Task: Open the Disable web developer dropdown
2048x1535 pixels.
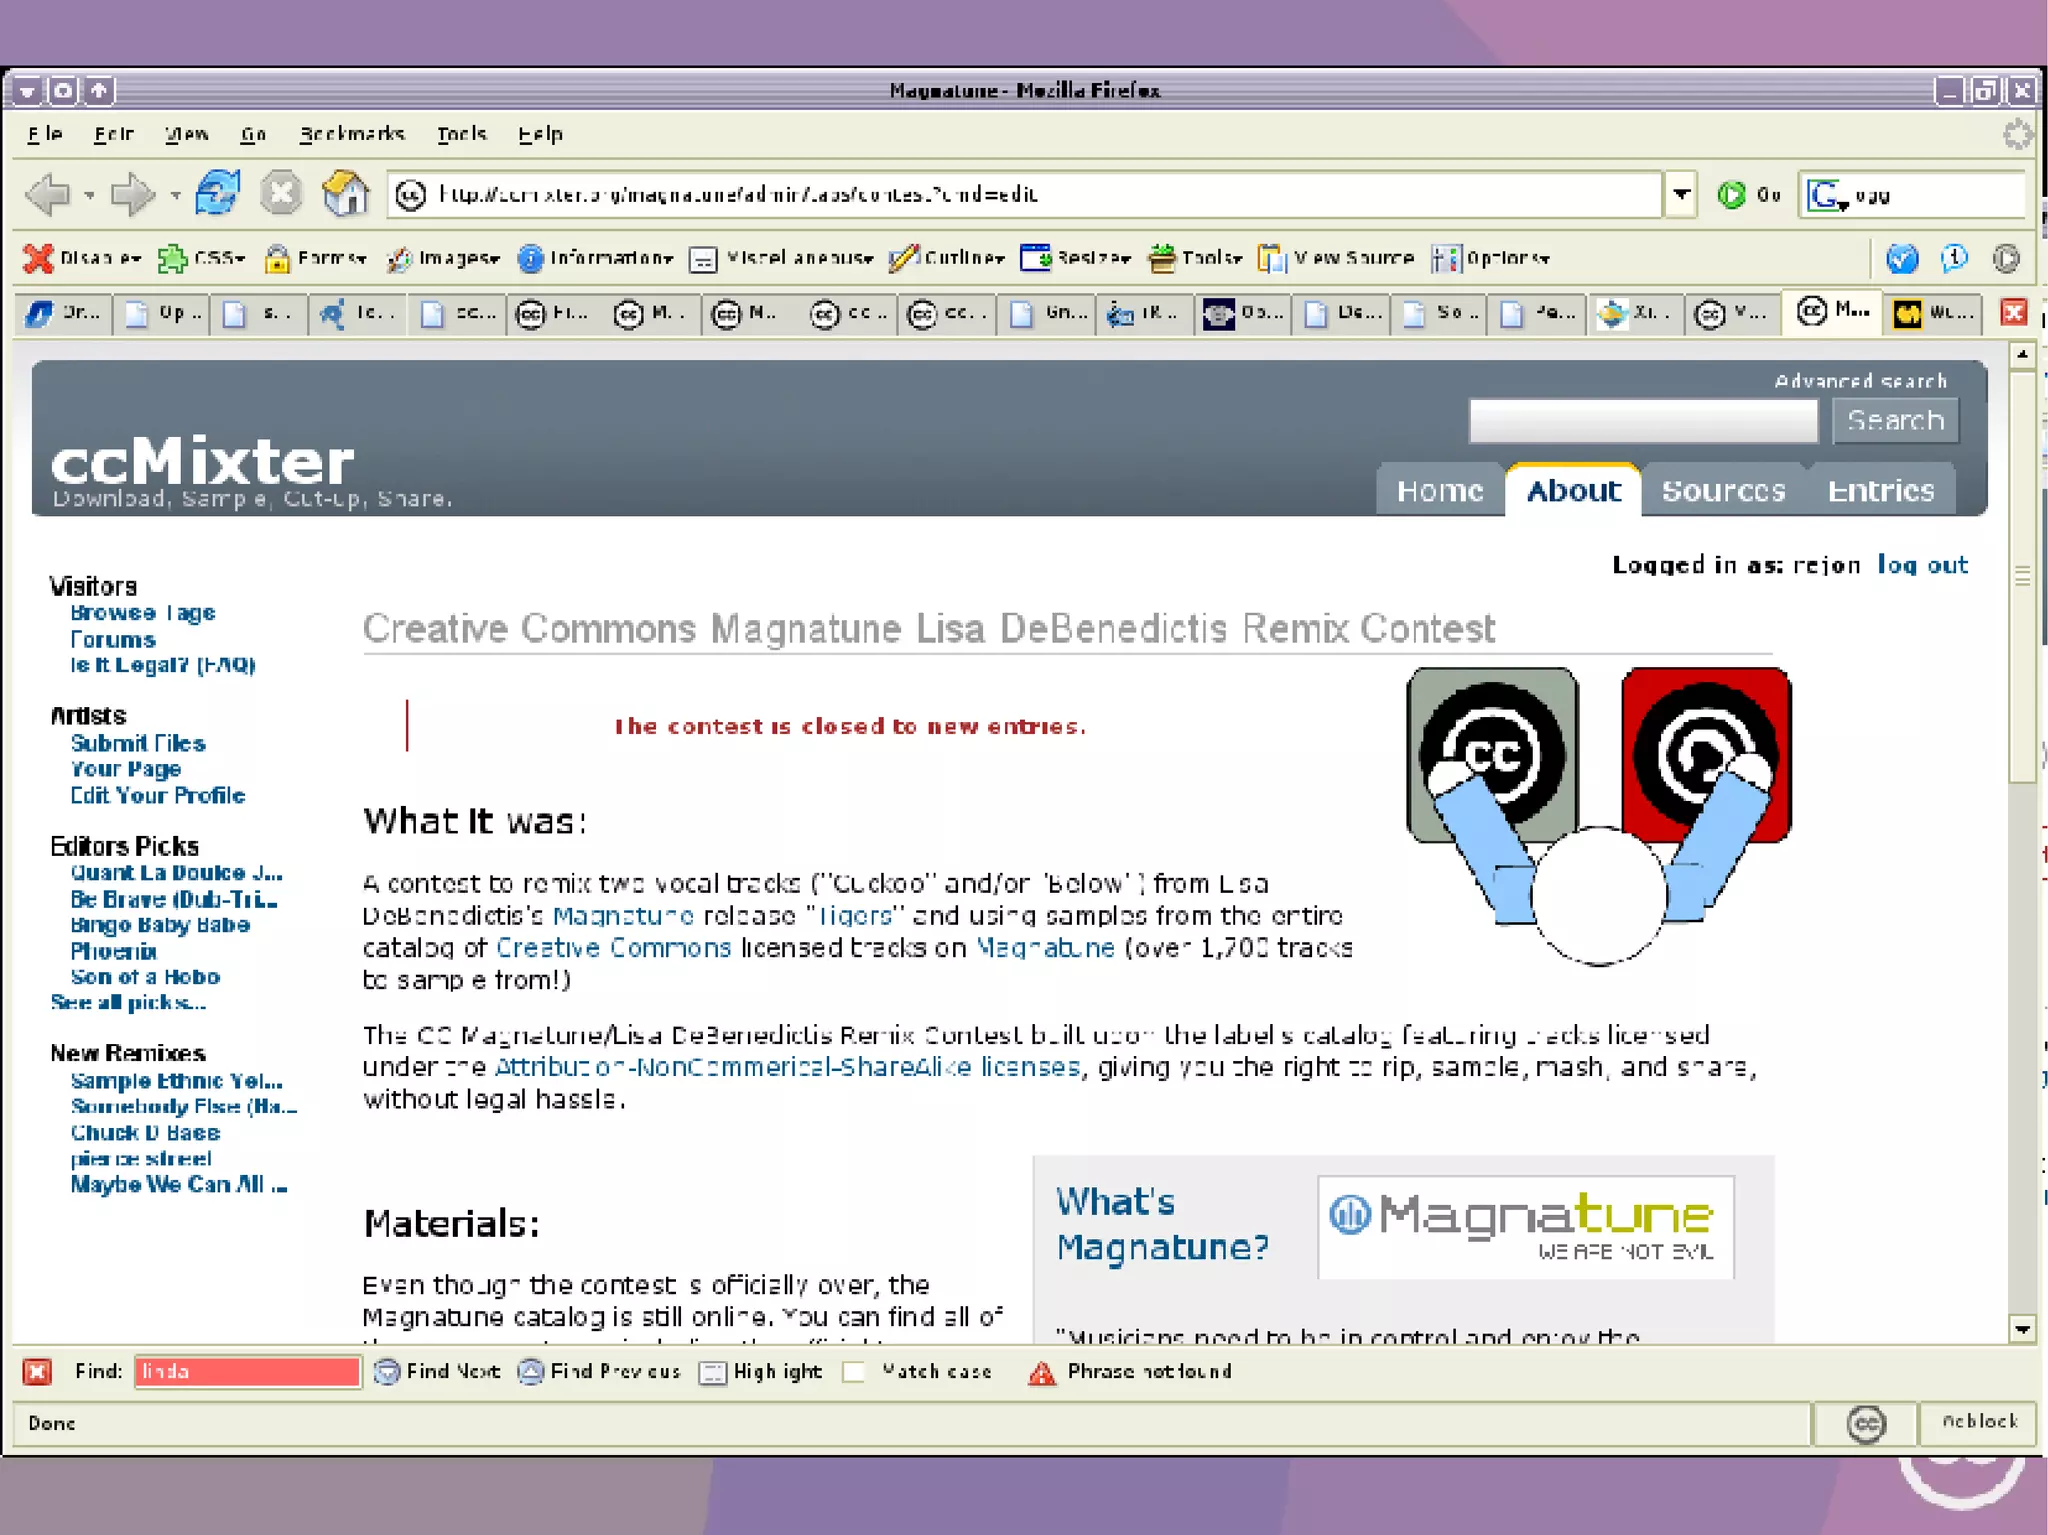Action: coord(85,258)
